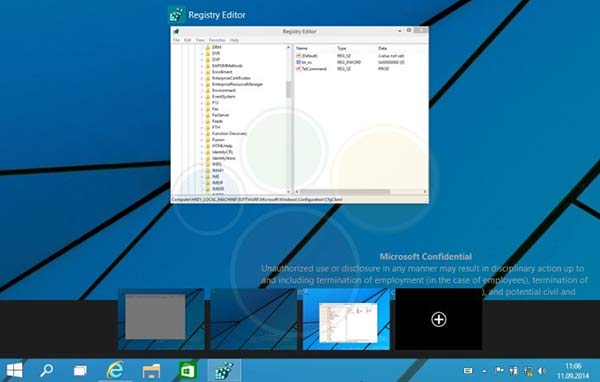The image size is (600, 382).
Task: Select Registry Editor taskbar icon
Action: point(224,371)
